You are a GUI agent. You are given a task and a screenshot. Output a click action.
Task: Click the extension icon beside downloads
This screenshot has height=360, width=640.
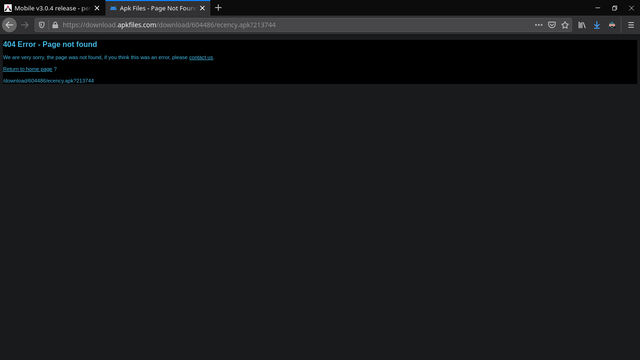point(612,25)
